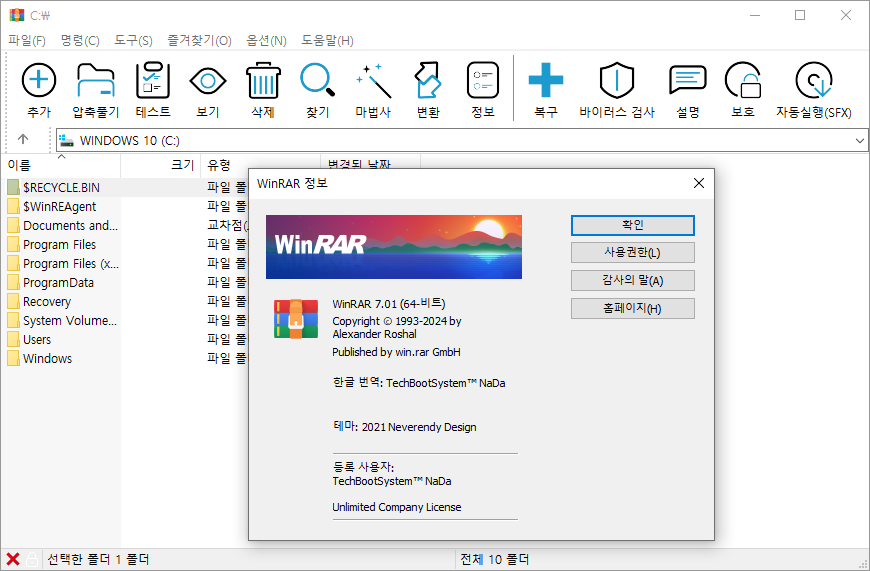
Task: Click the 삭제 (Delete) trash icon
Action: pyautogui.click(x=263, y=80)
